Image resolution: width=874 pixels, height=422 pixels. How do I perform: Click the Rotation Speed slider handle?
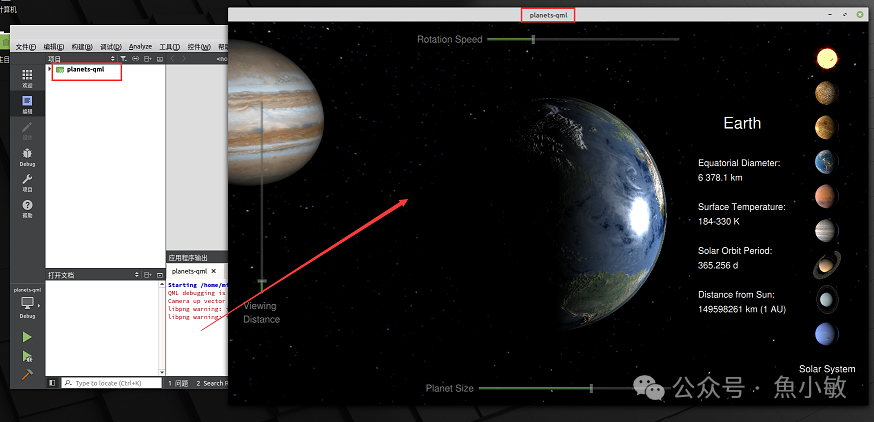point(533,39)
